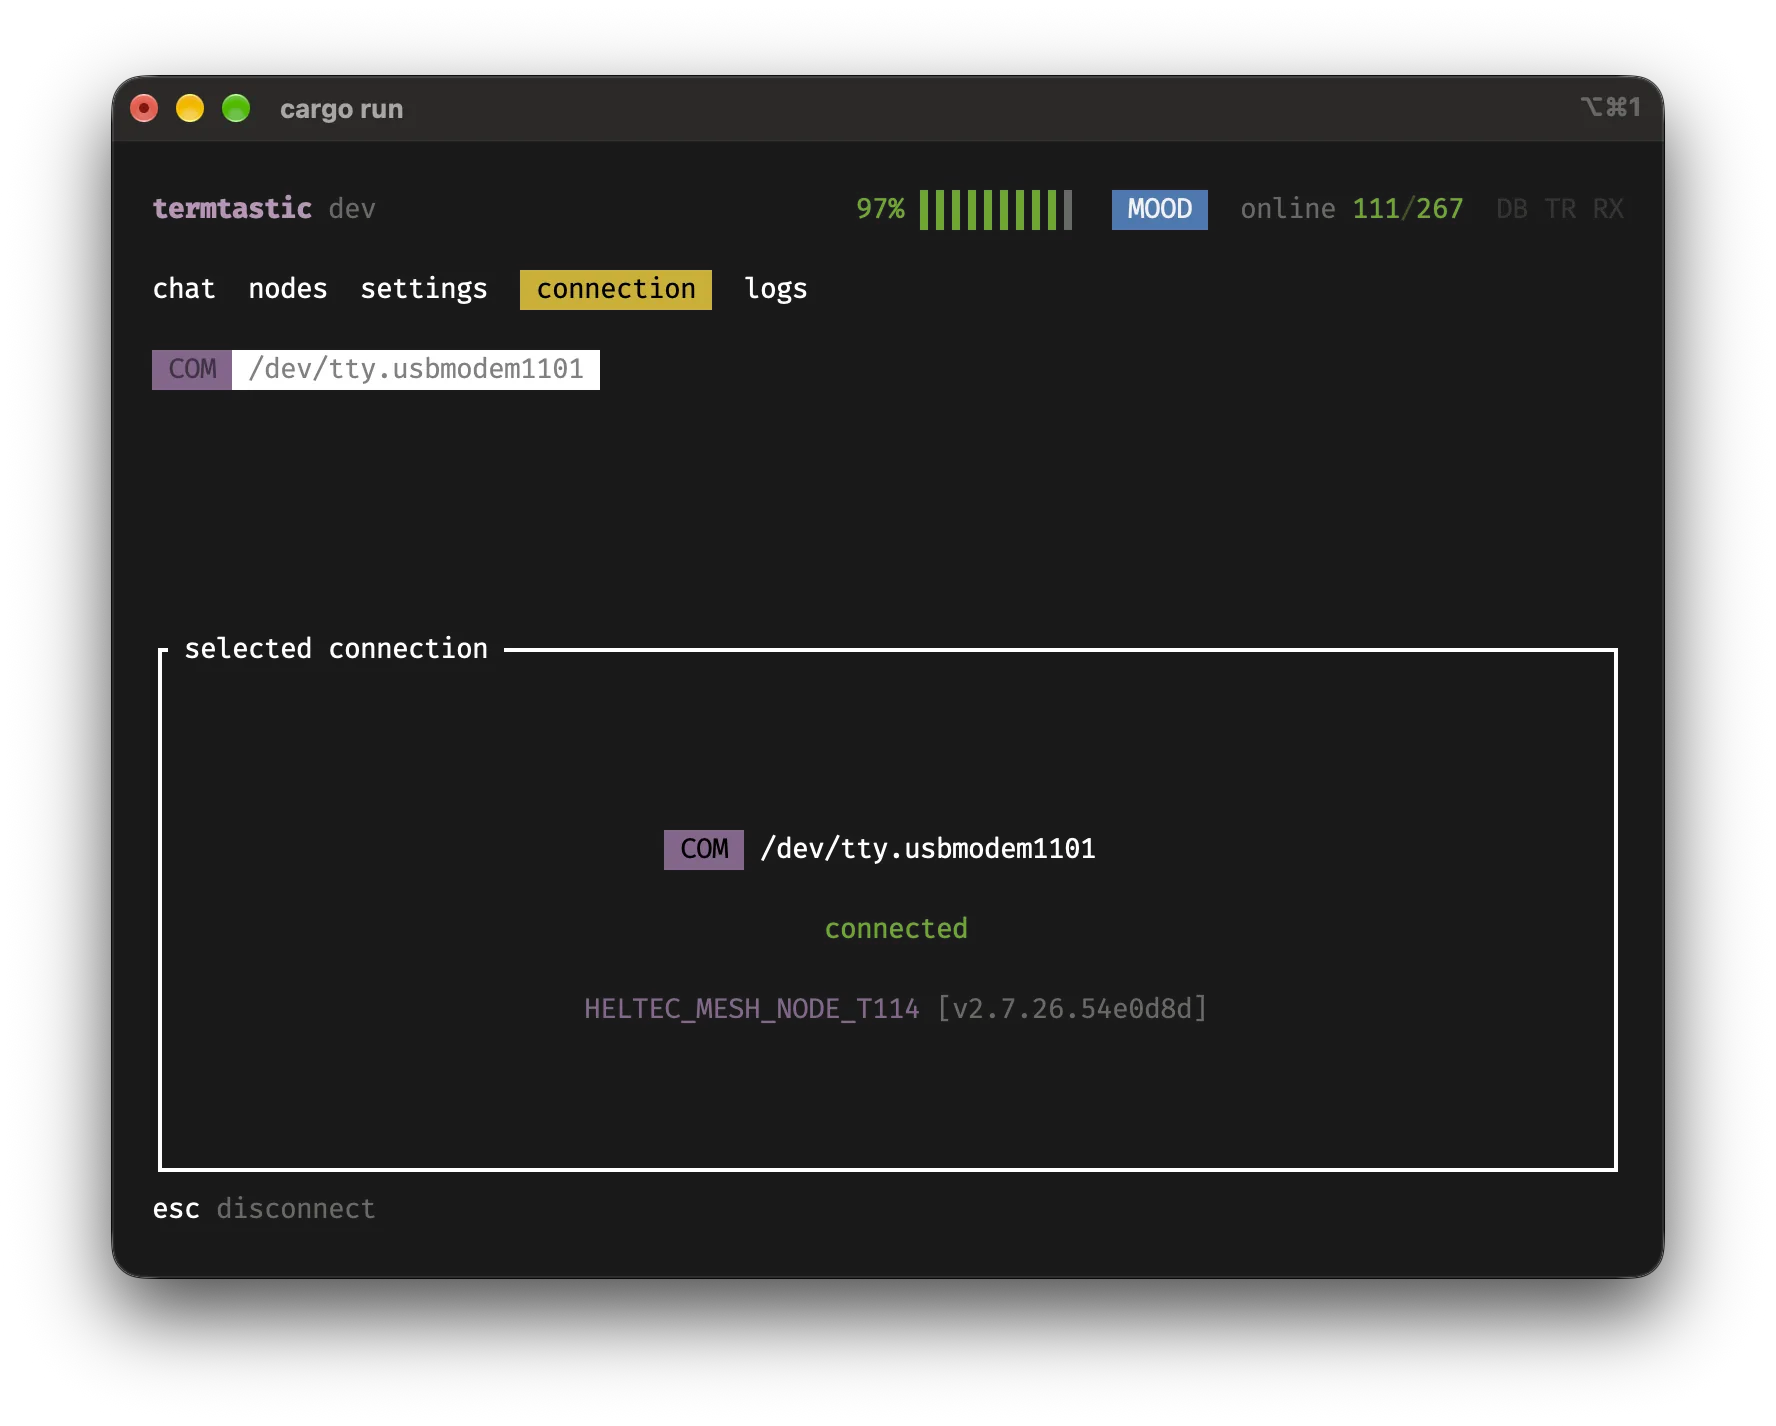The image size is (1776, 1426).
Task: Click the dev label beside termtastic
Action: tap(352, 209)
